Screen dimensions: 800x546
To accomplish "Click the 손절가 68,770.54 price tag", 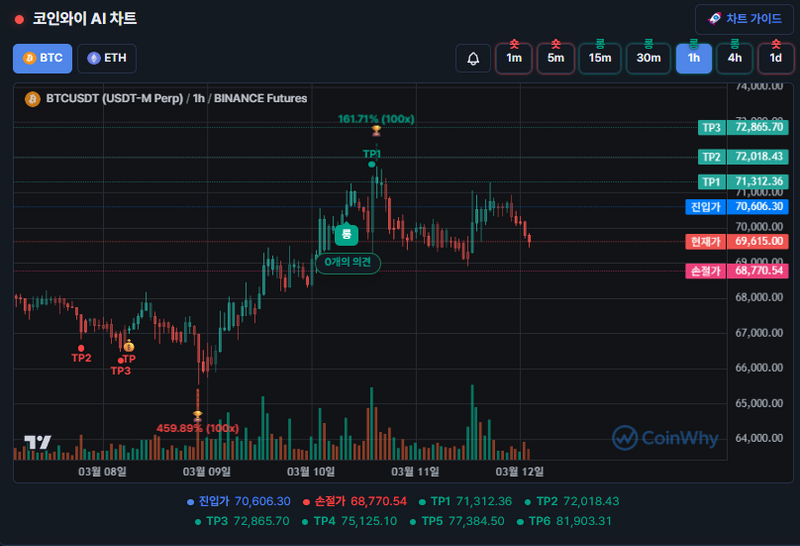I will tap(736, 271).
